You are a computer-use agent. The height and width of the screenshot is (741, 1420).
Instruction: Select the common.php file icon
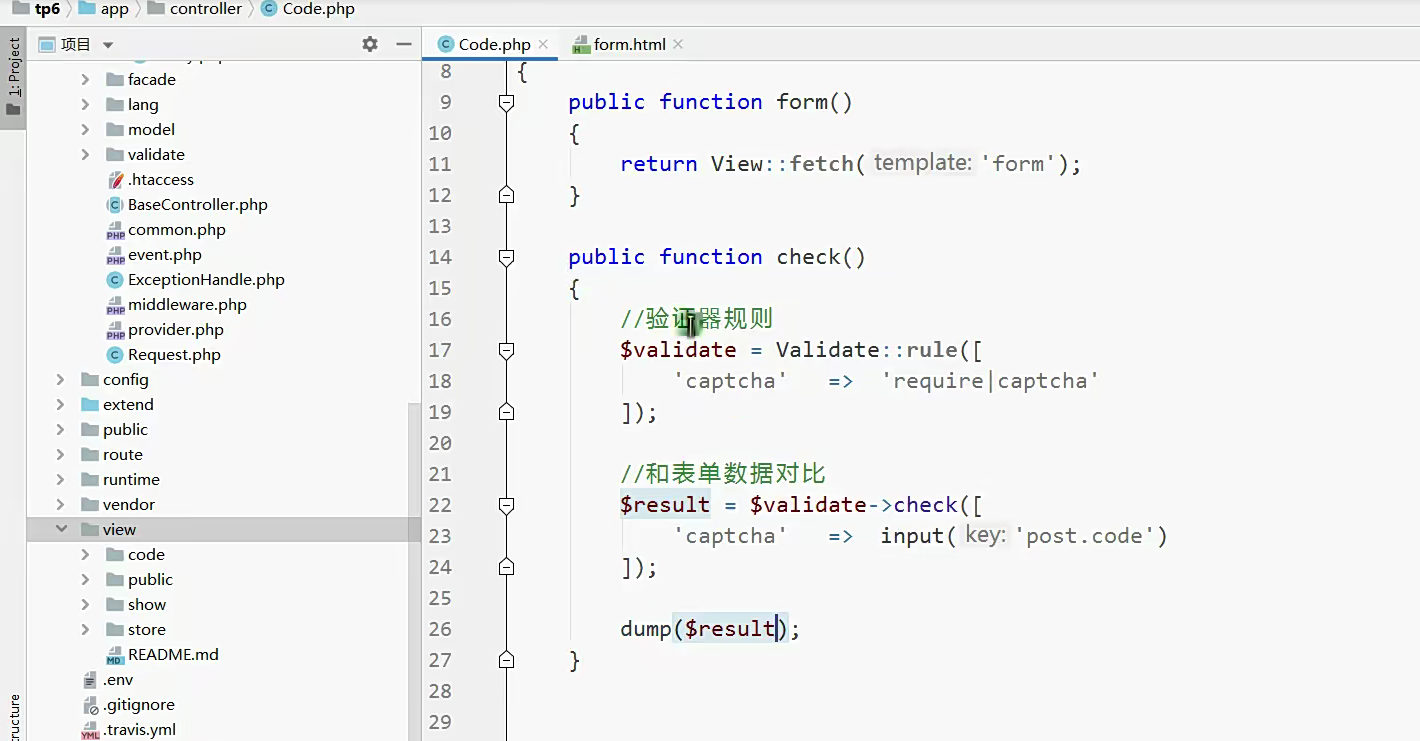tap(115, 229)
